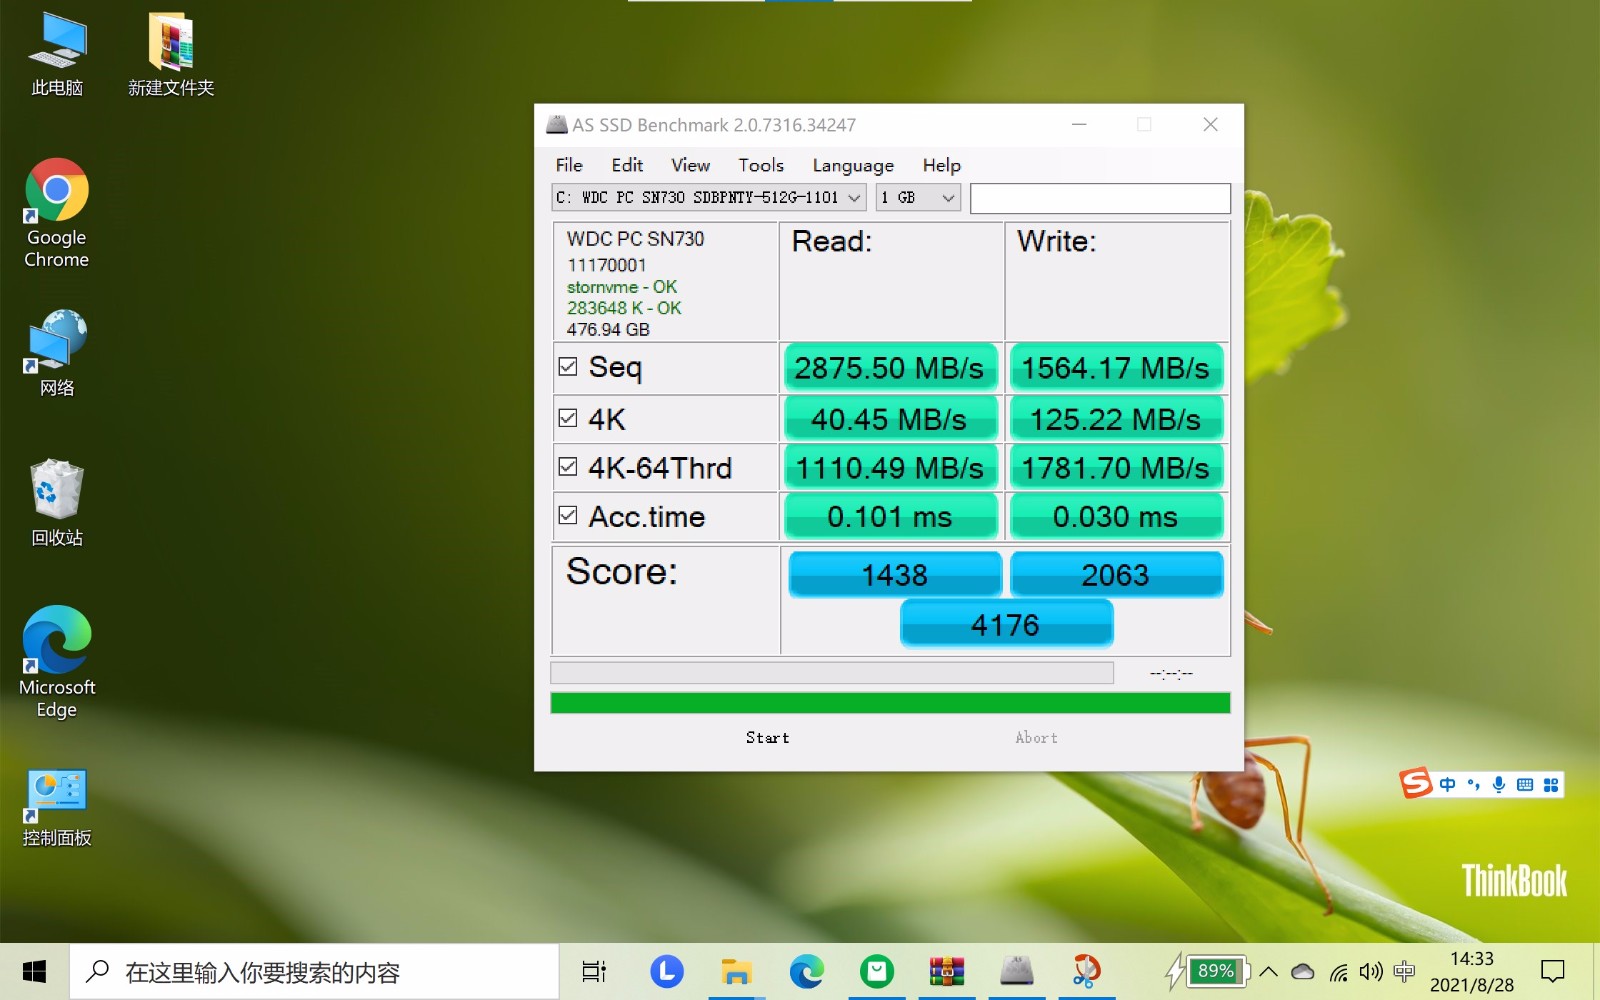Select the 控制面板 desktop shortcut
Image resolution: width=1600 pixels, height=1000 pixels.
tap(57, 808)
